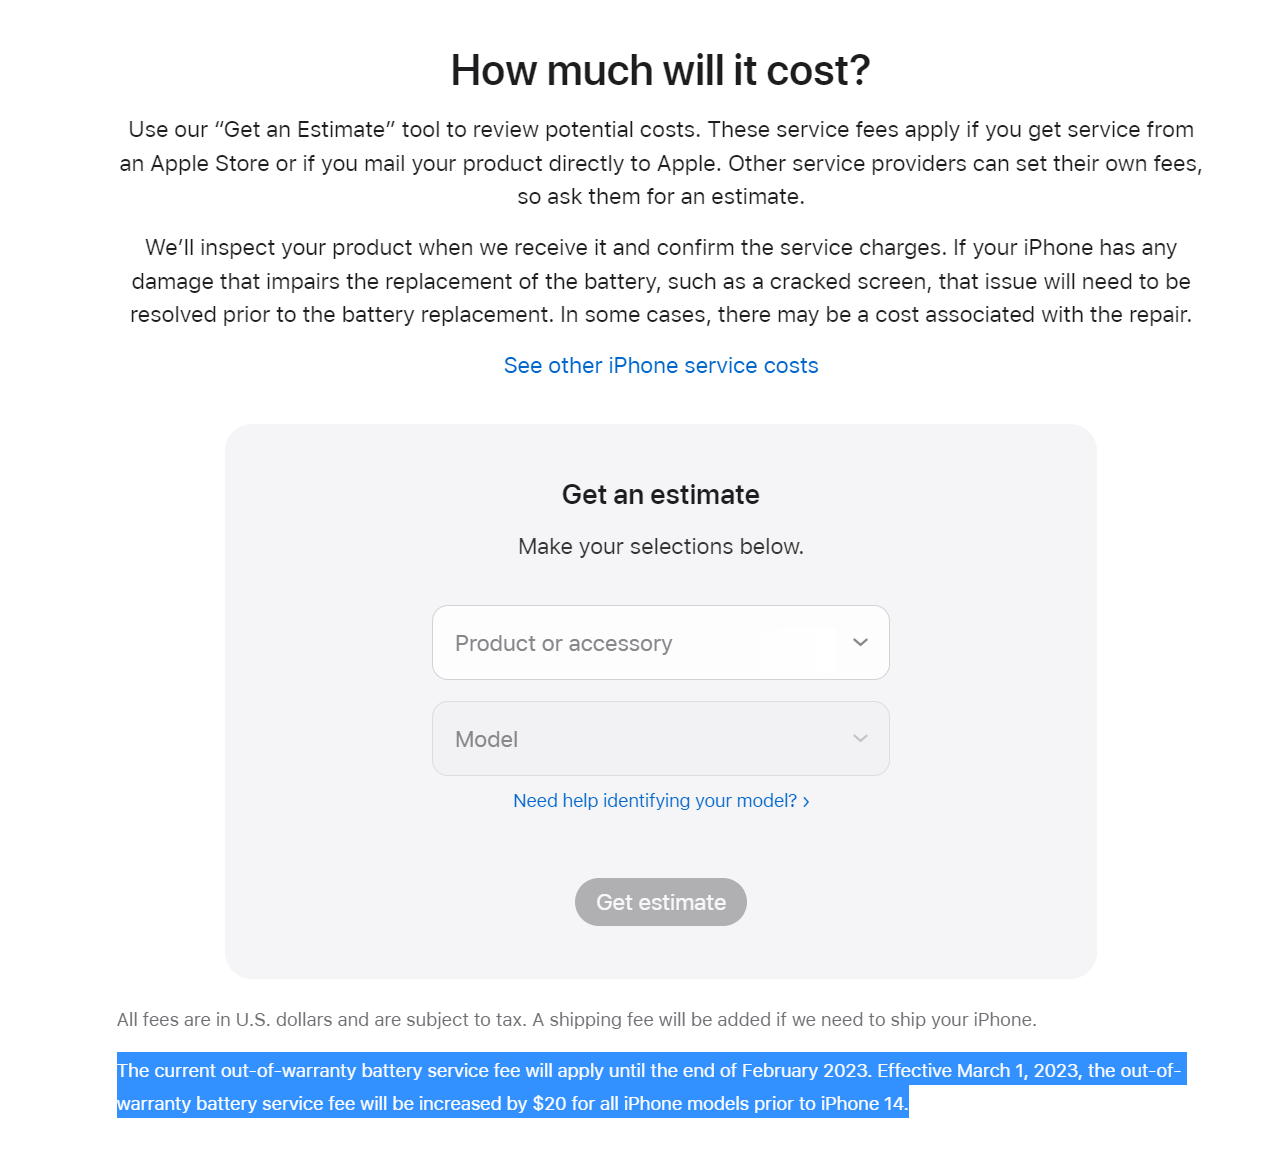Viewport: 1266px width, 1154px height.
Task: Click the chevron arrow in the Model field
Action: (860, 738)
